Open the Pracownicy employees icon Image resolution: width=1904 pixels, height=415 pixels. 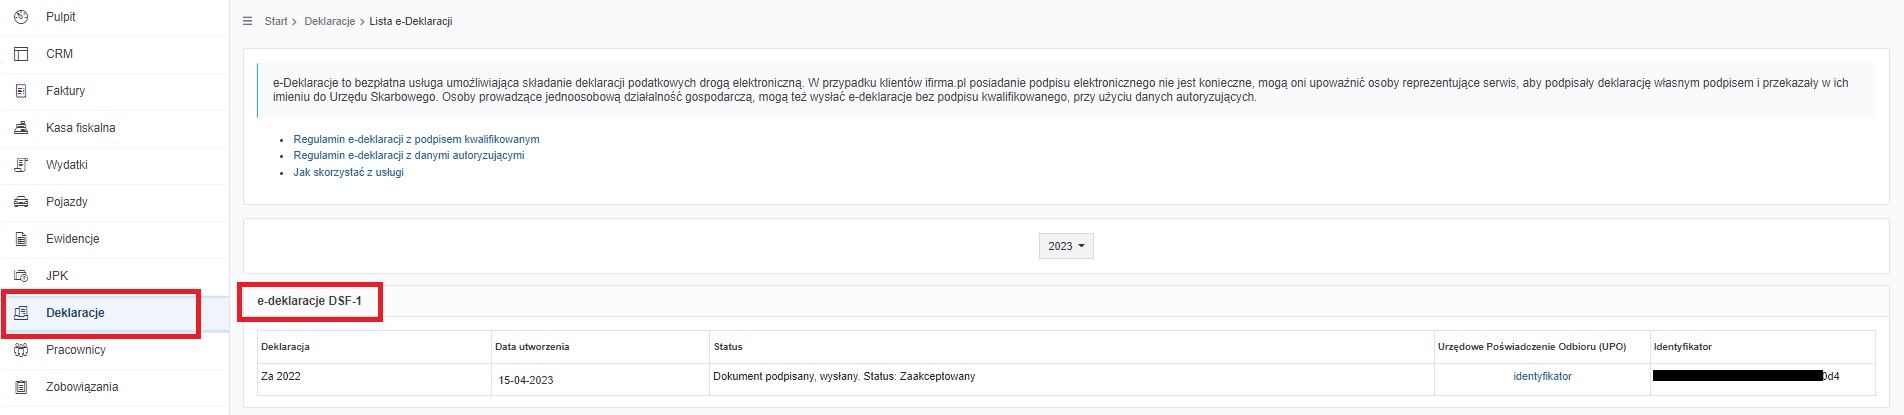click(21, 350)
